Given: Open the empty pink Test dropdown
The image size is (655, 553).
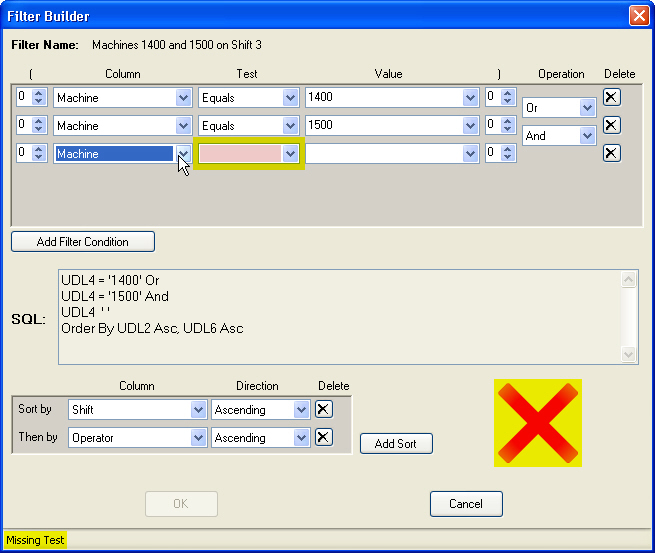Looking at the screenshot, I should [x=290, y=154].
